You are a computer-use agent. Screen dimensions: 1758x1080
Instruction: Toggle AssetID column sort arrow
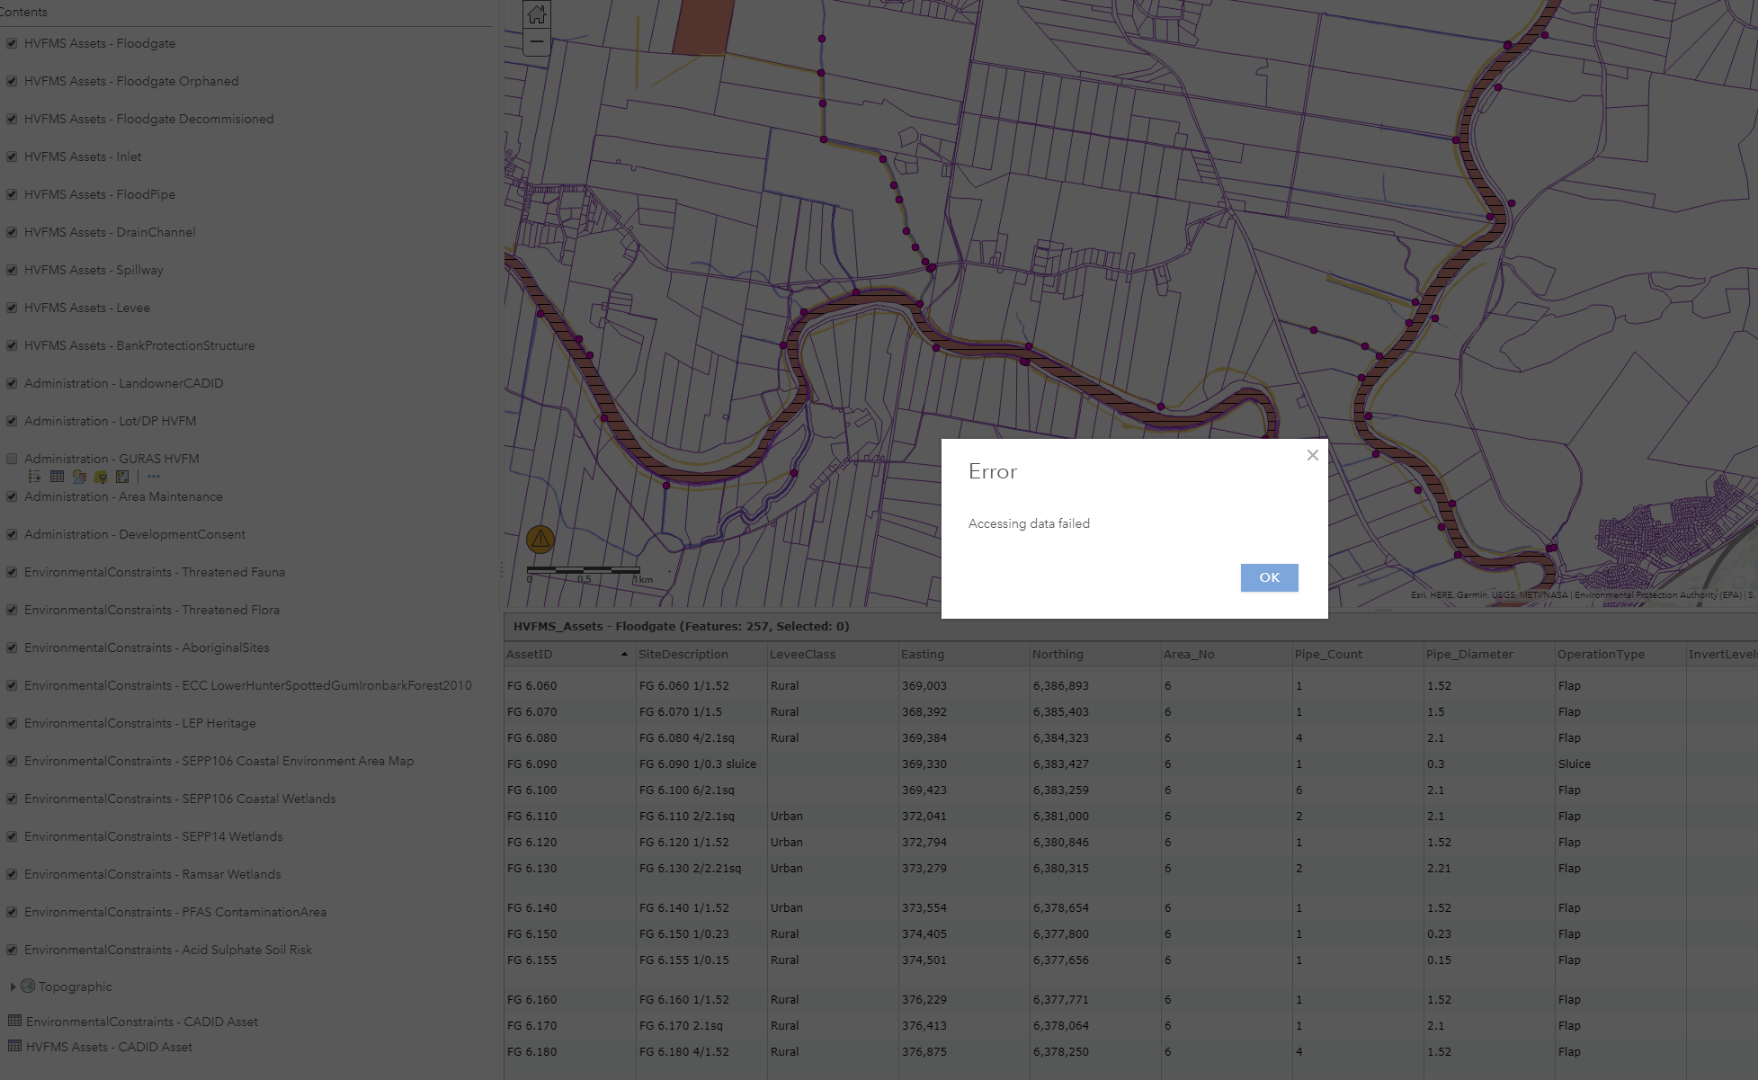point(624,654)
